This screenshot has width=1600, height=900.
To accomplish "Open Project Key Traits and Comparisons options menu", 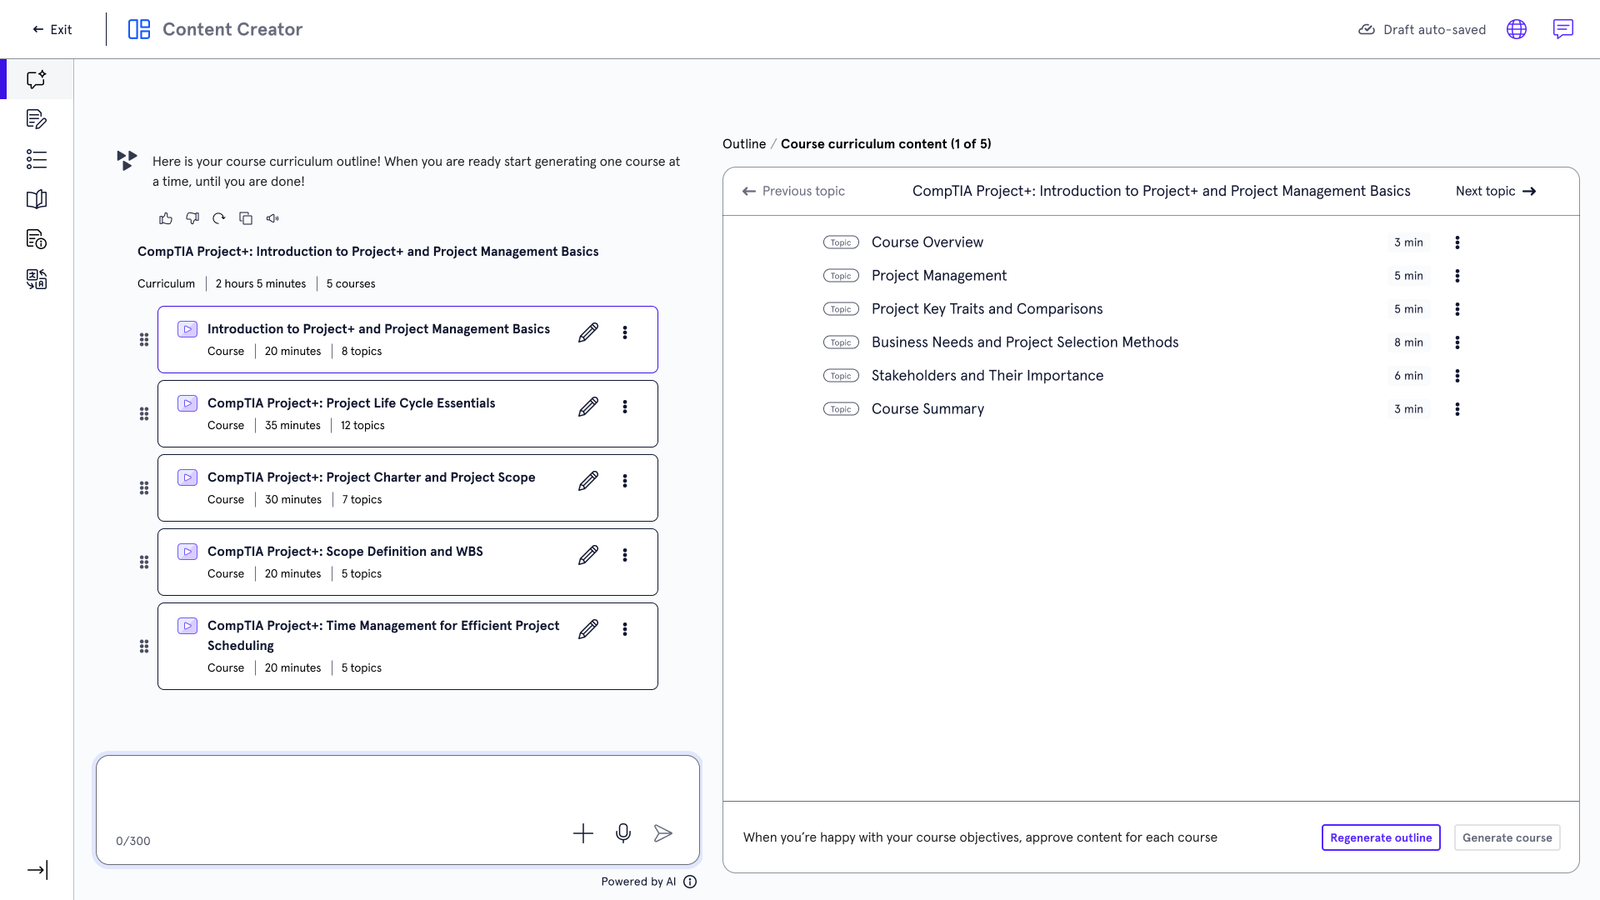I will tap(1457, 309).
